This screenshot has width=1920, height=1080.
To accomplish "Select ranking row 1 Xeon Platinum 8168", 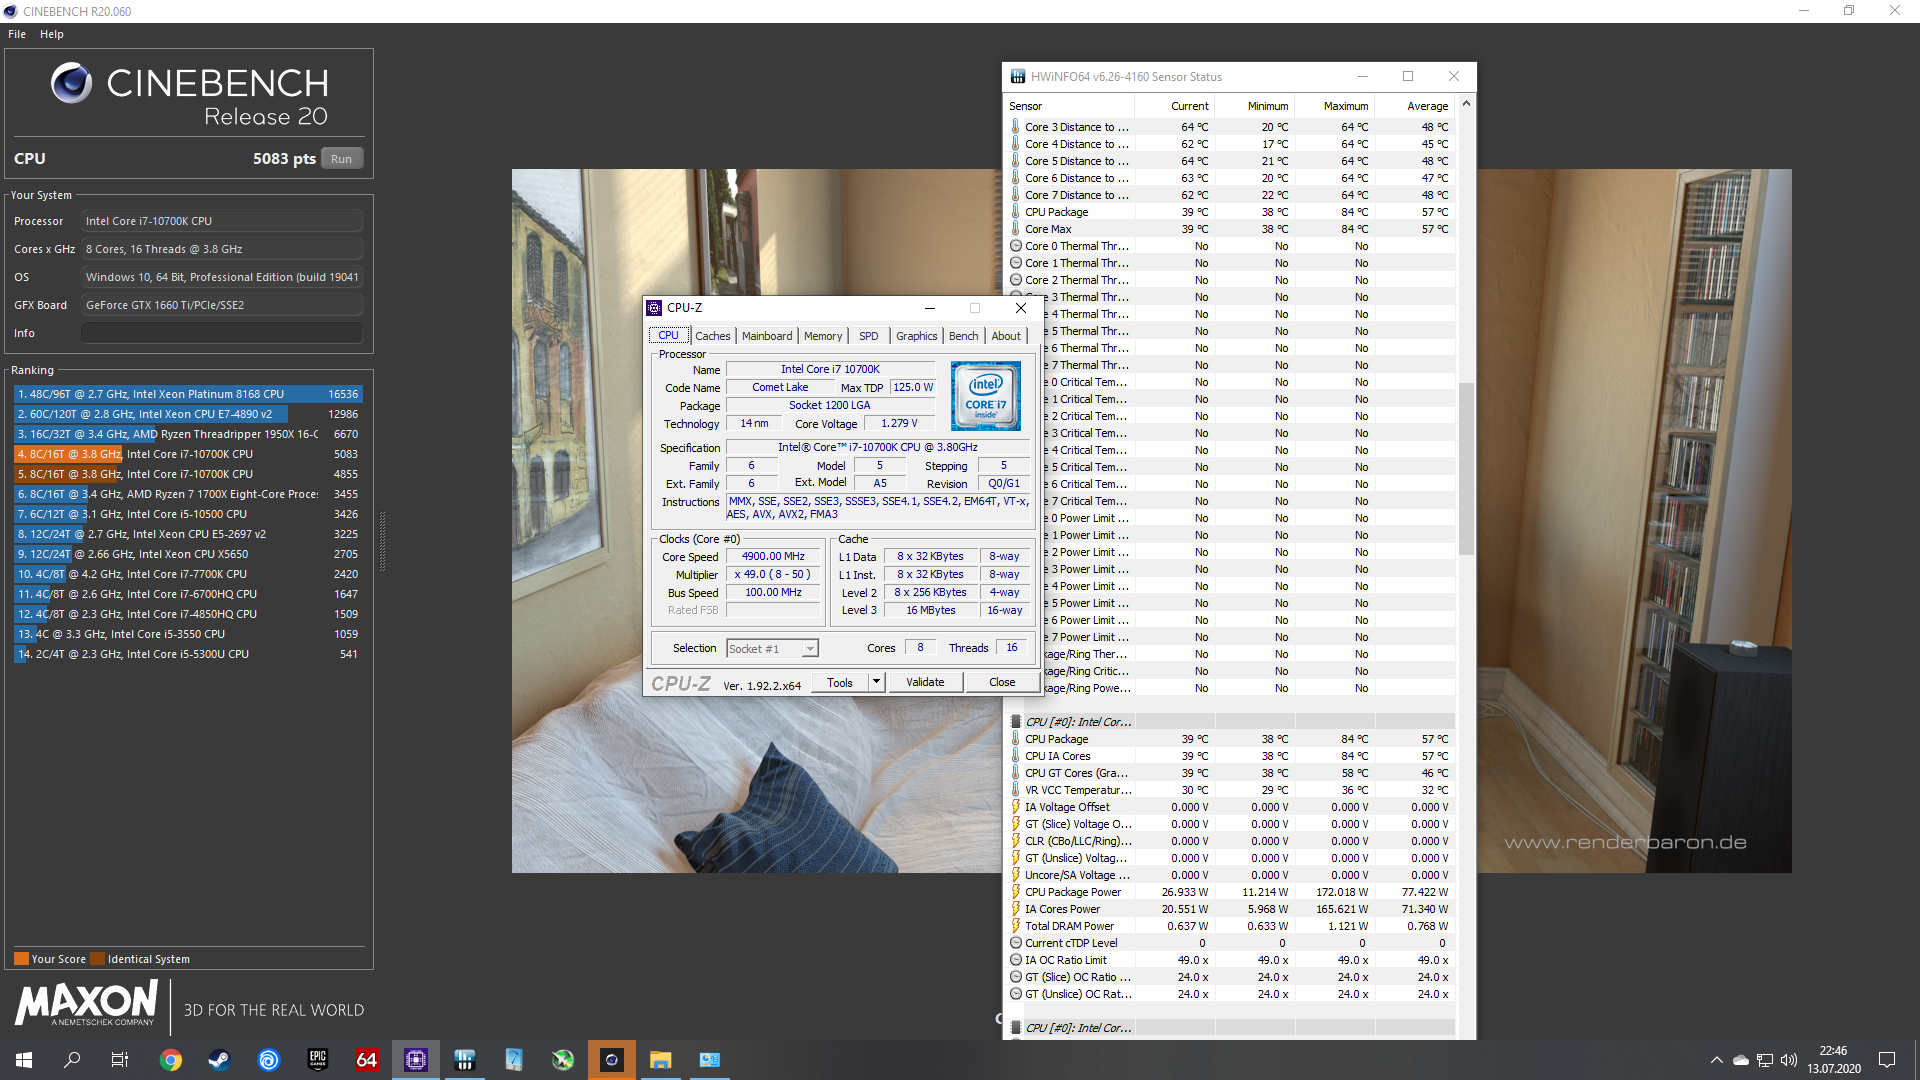I will point(187,394).
